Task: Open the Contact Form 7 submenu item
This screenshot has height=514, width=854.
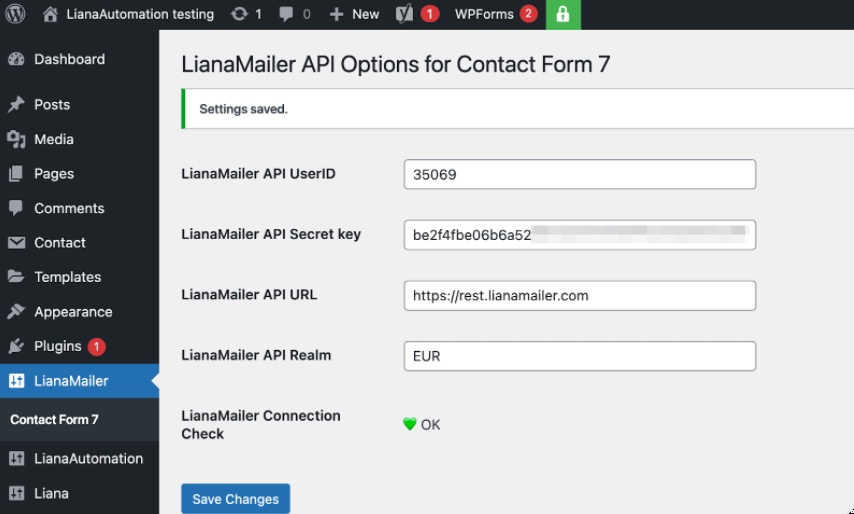Action: [54, 419]
